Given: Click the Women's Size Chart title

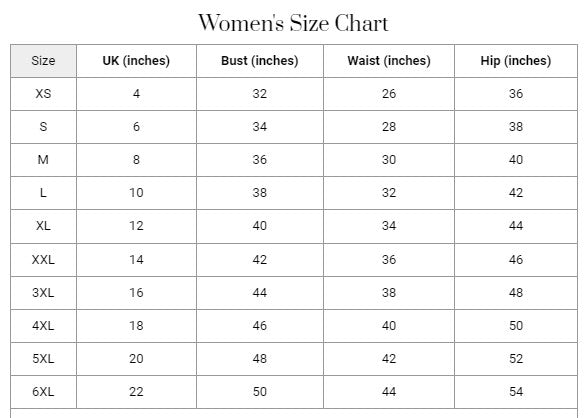Looking at the screenshot, I should pyautogui.click(x=293, y=23).
